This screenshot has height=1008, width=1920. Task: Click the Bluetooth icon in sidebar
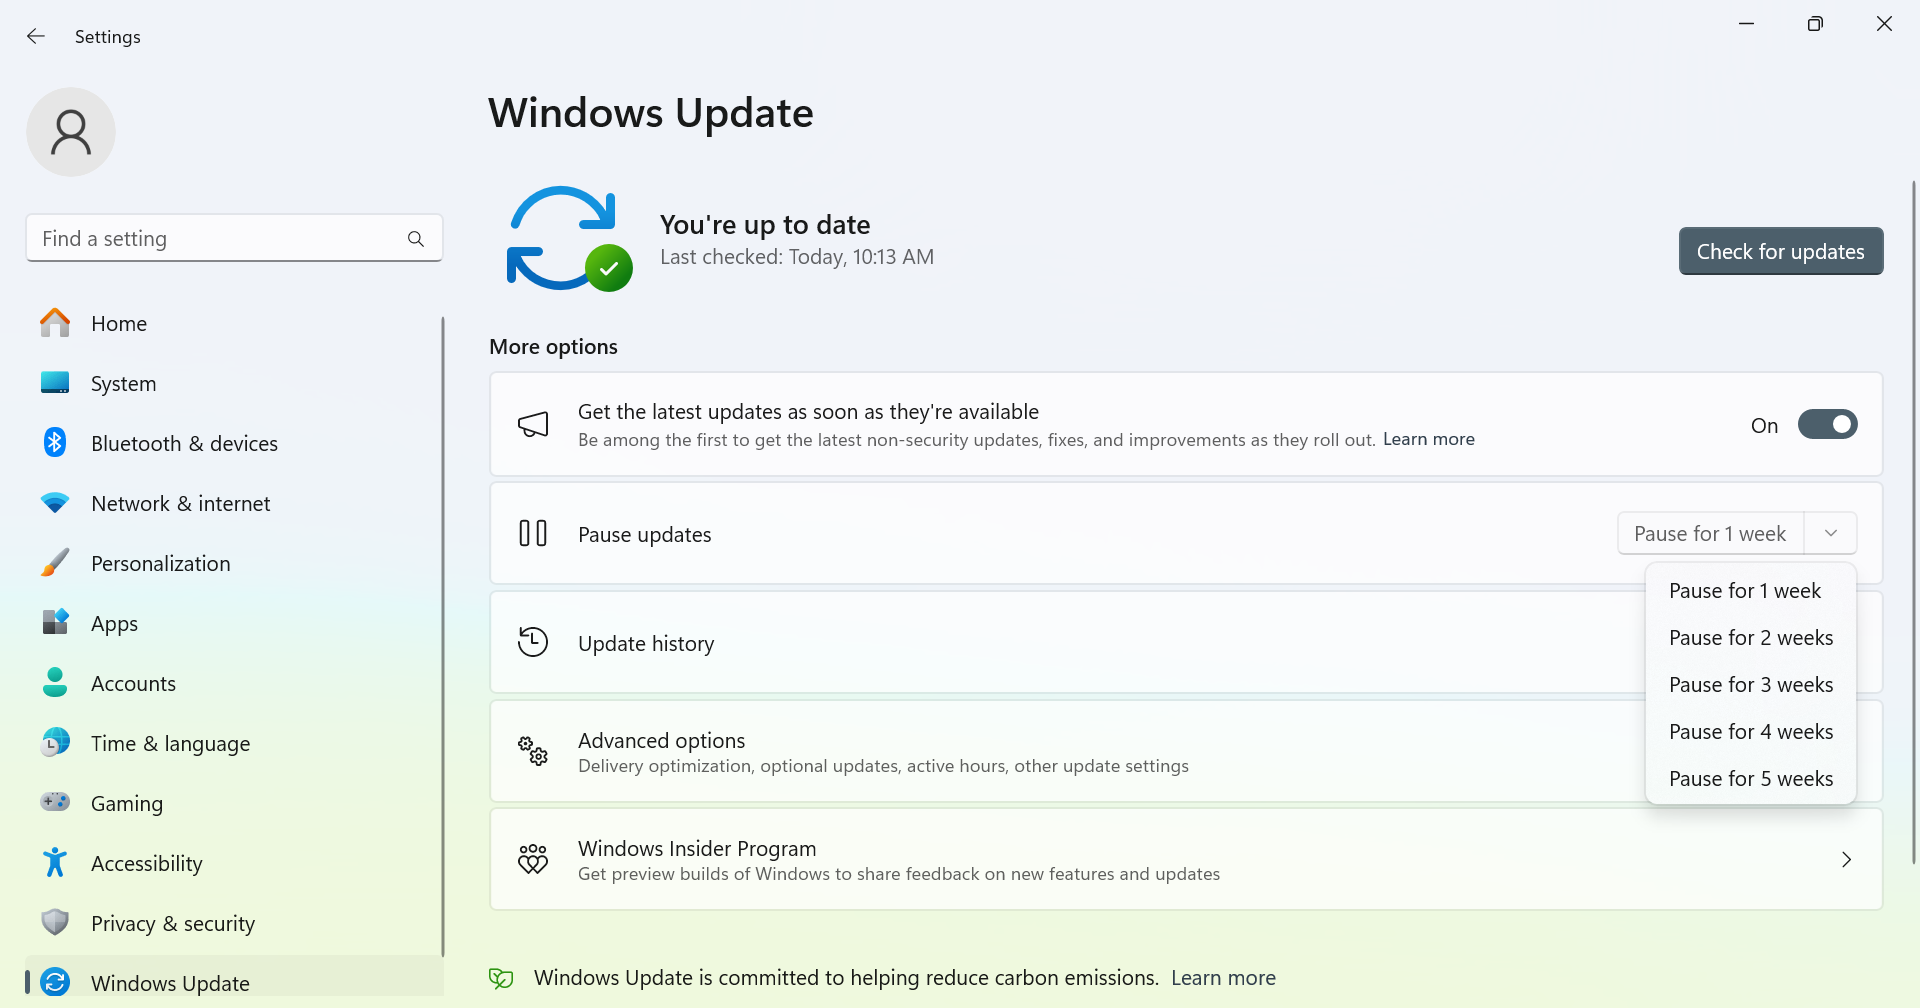click(55, 442)
